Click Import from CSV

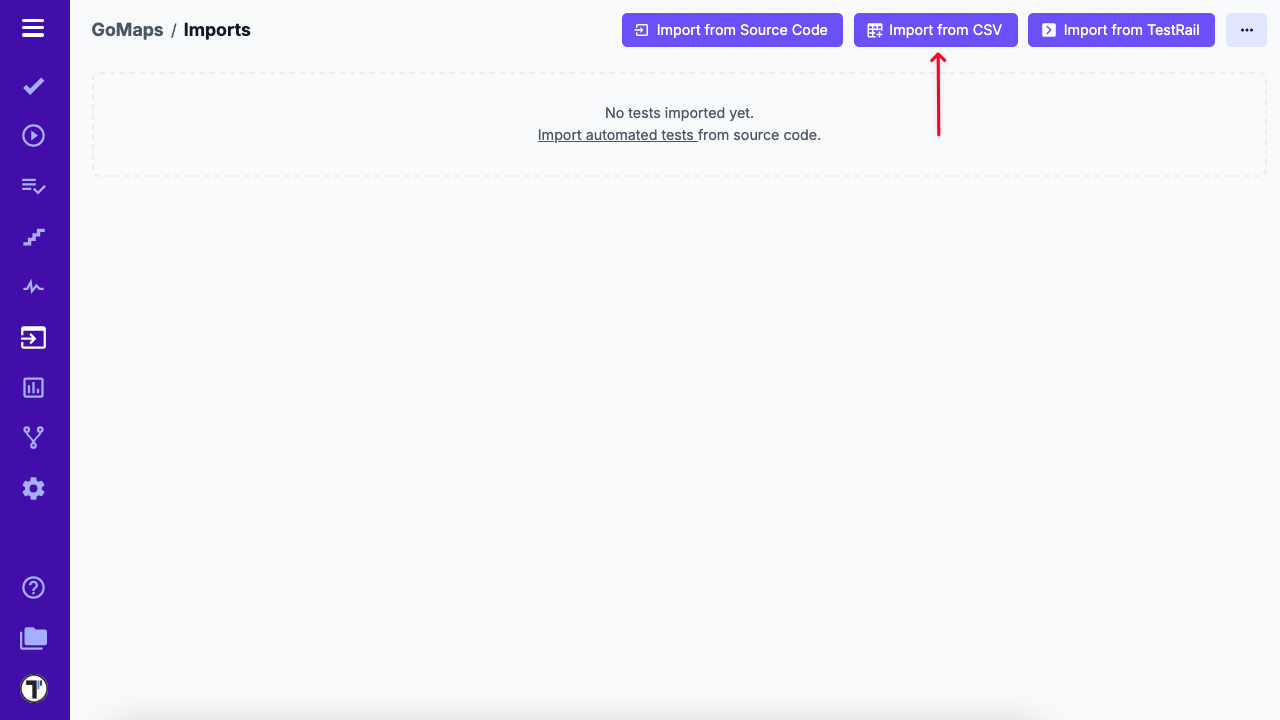pos(935,30)
